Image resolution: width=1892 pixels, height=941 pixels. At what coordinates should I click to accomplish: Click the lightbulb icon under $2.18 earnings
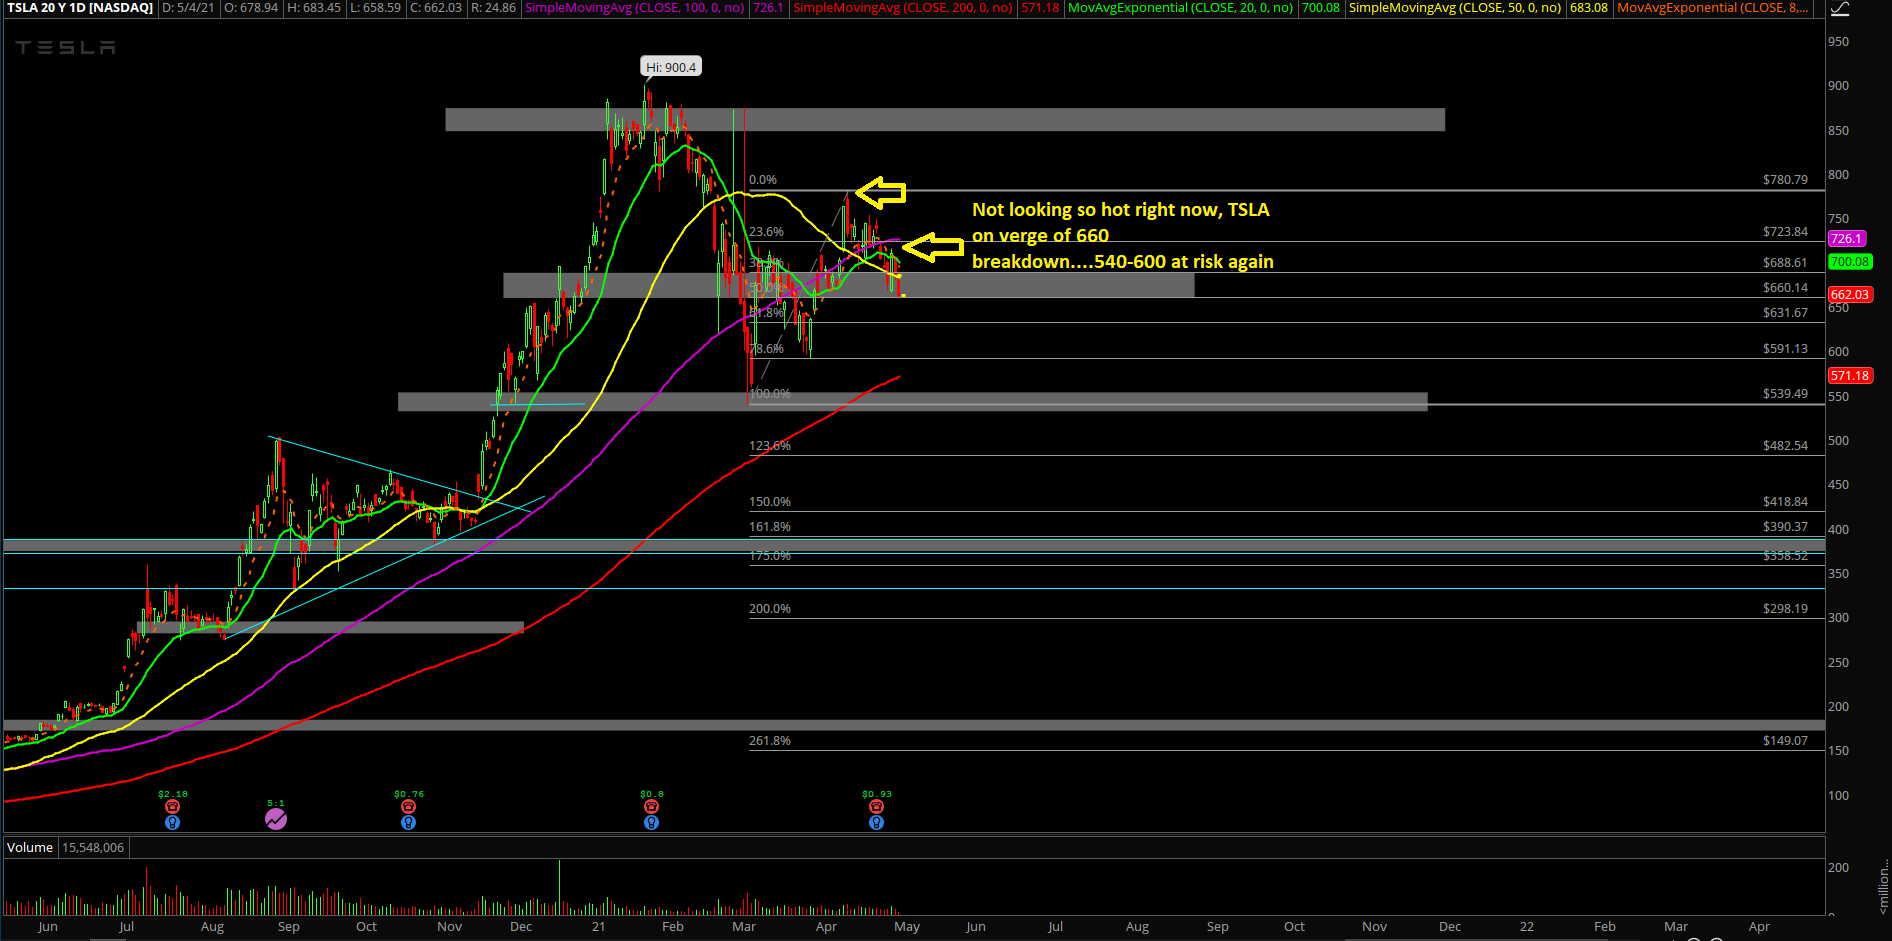172,822
